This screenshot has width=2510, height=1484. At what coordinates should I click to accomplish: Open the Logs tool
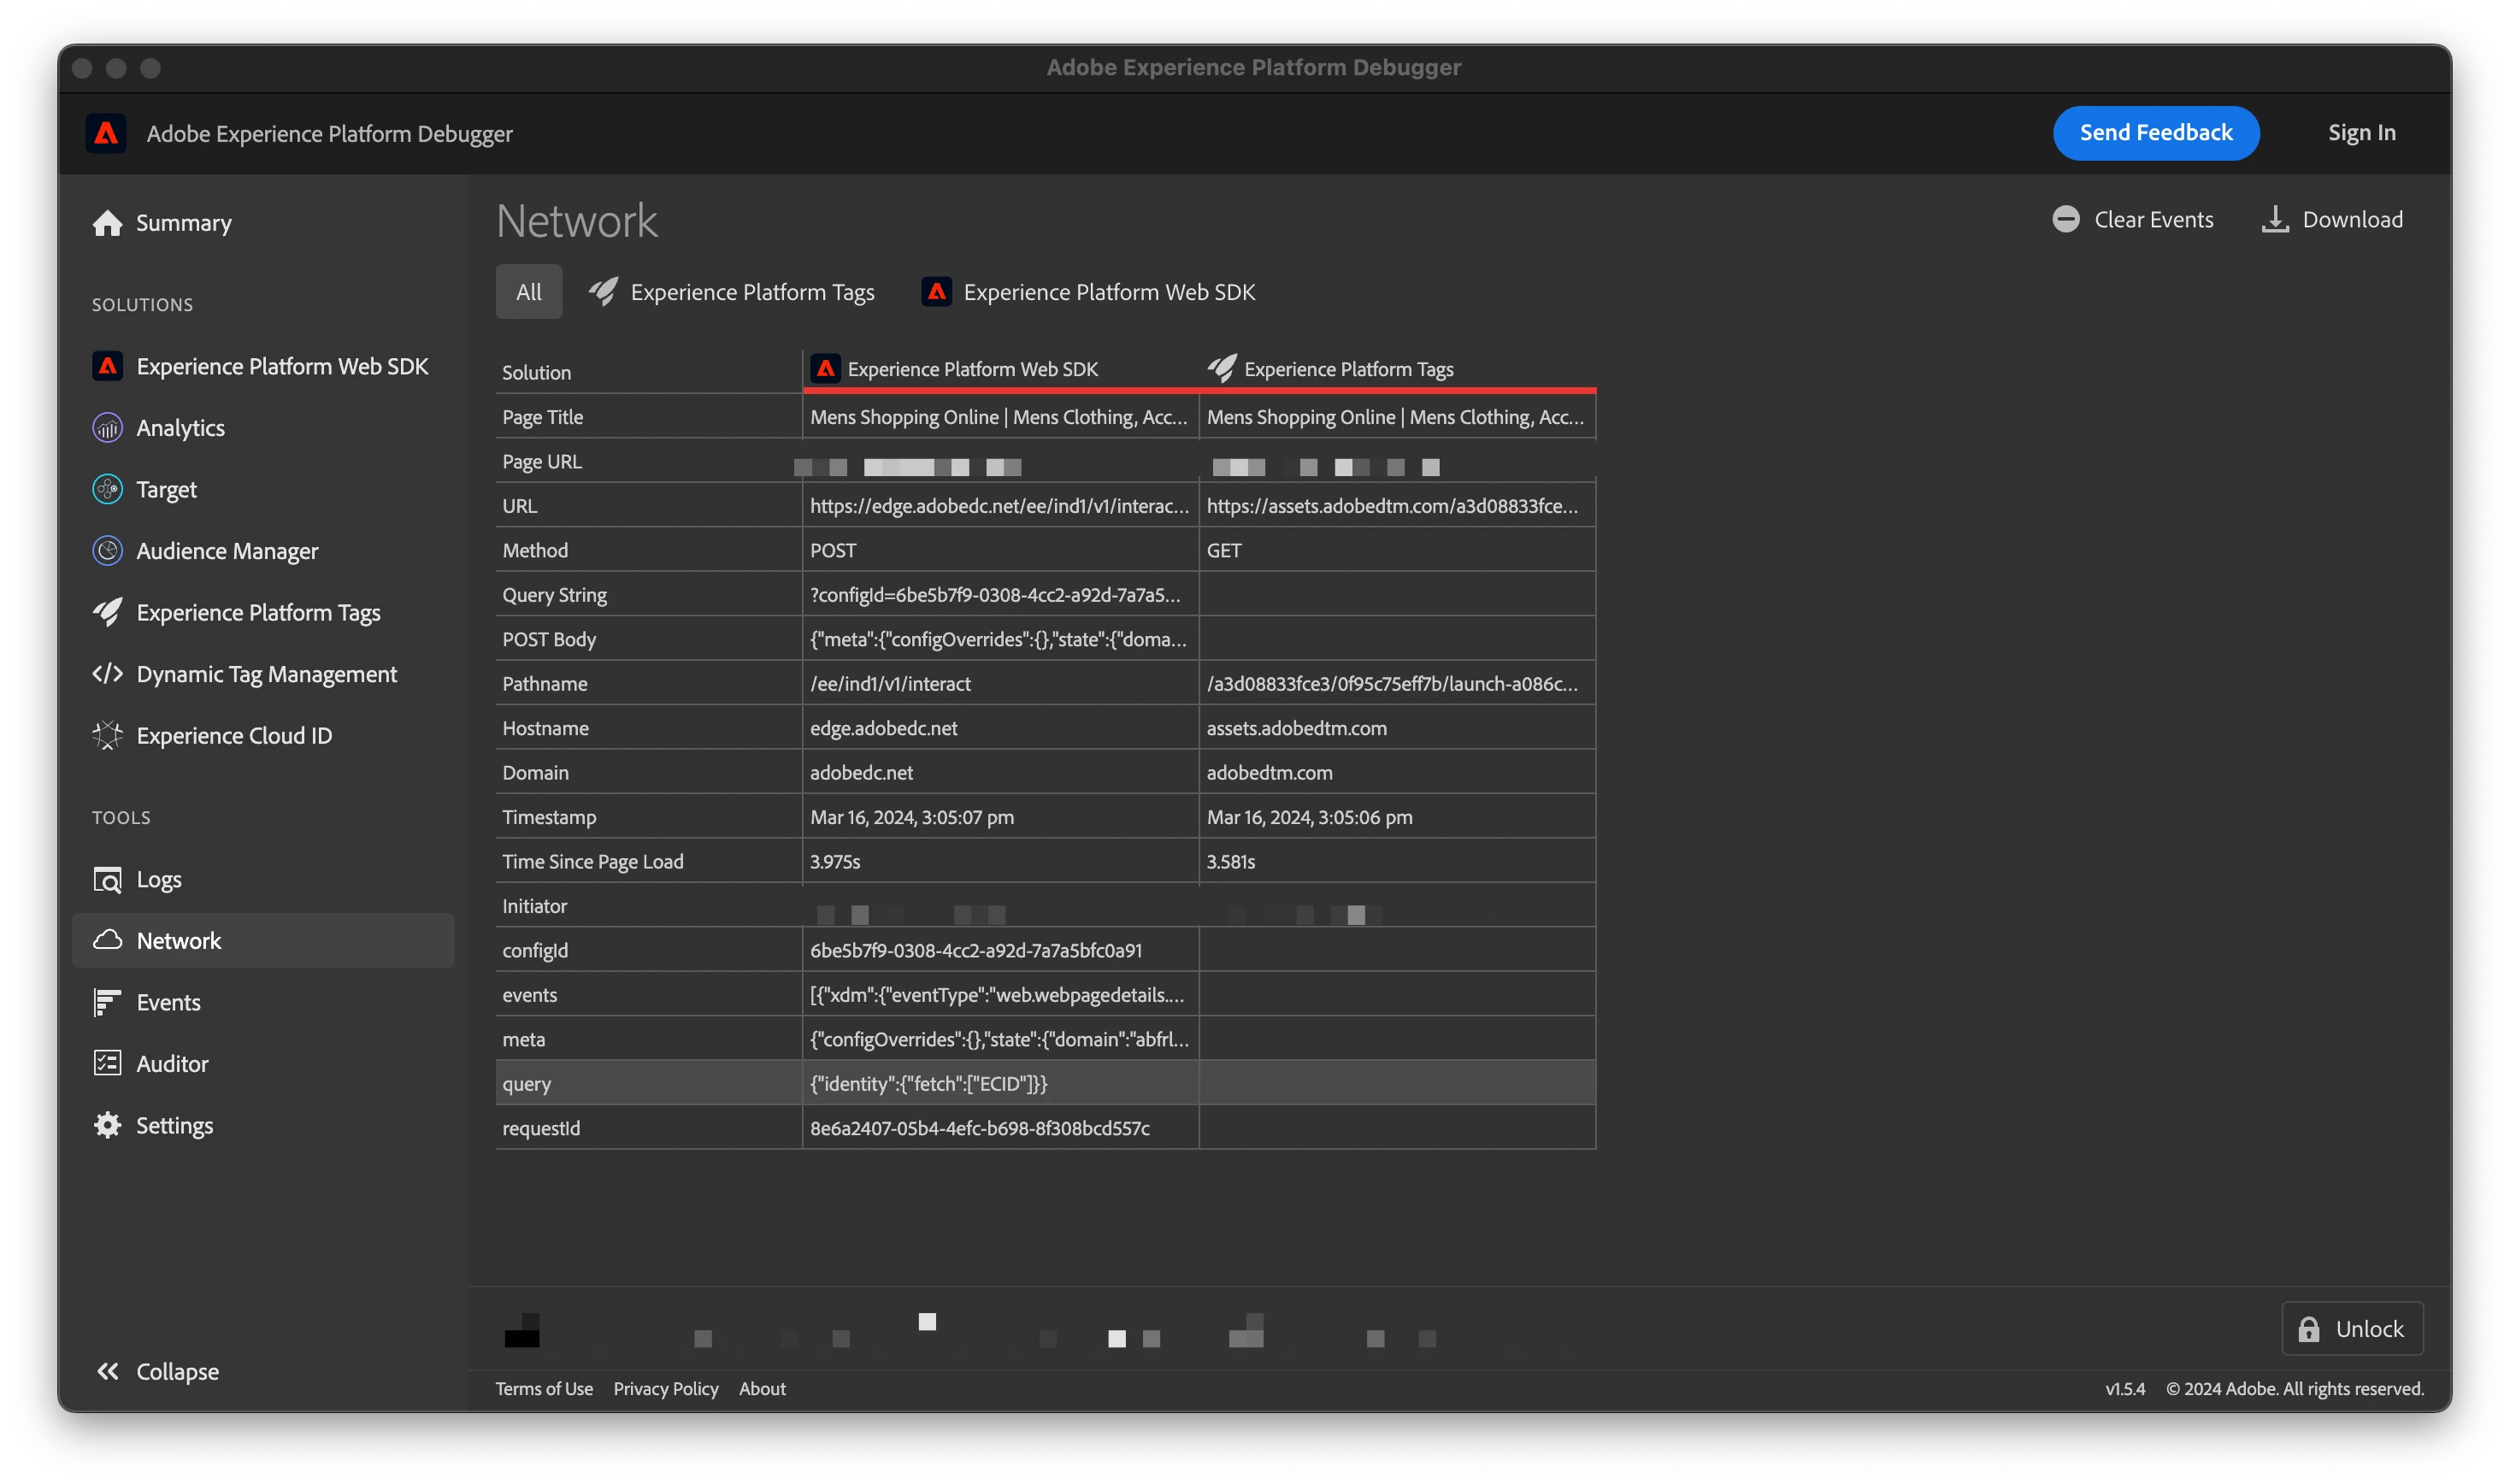point(158,879)
